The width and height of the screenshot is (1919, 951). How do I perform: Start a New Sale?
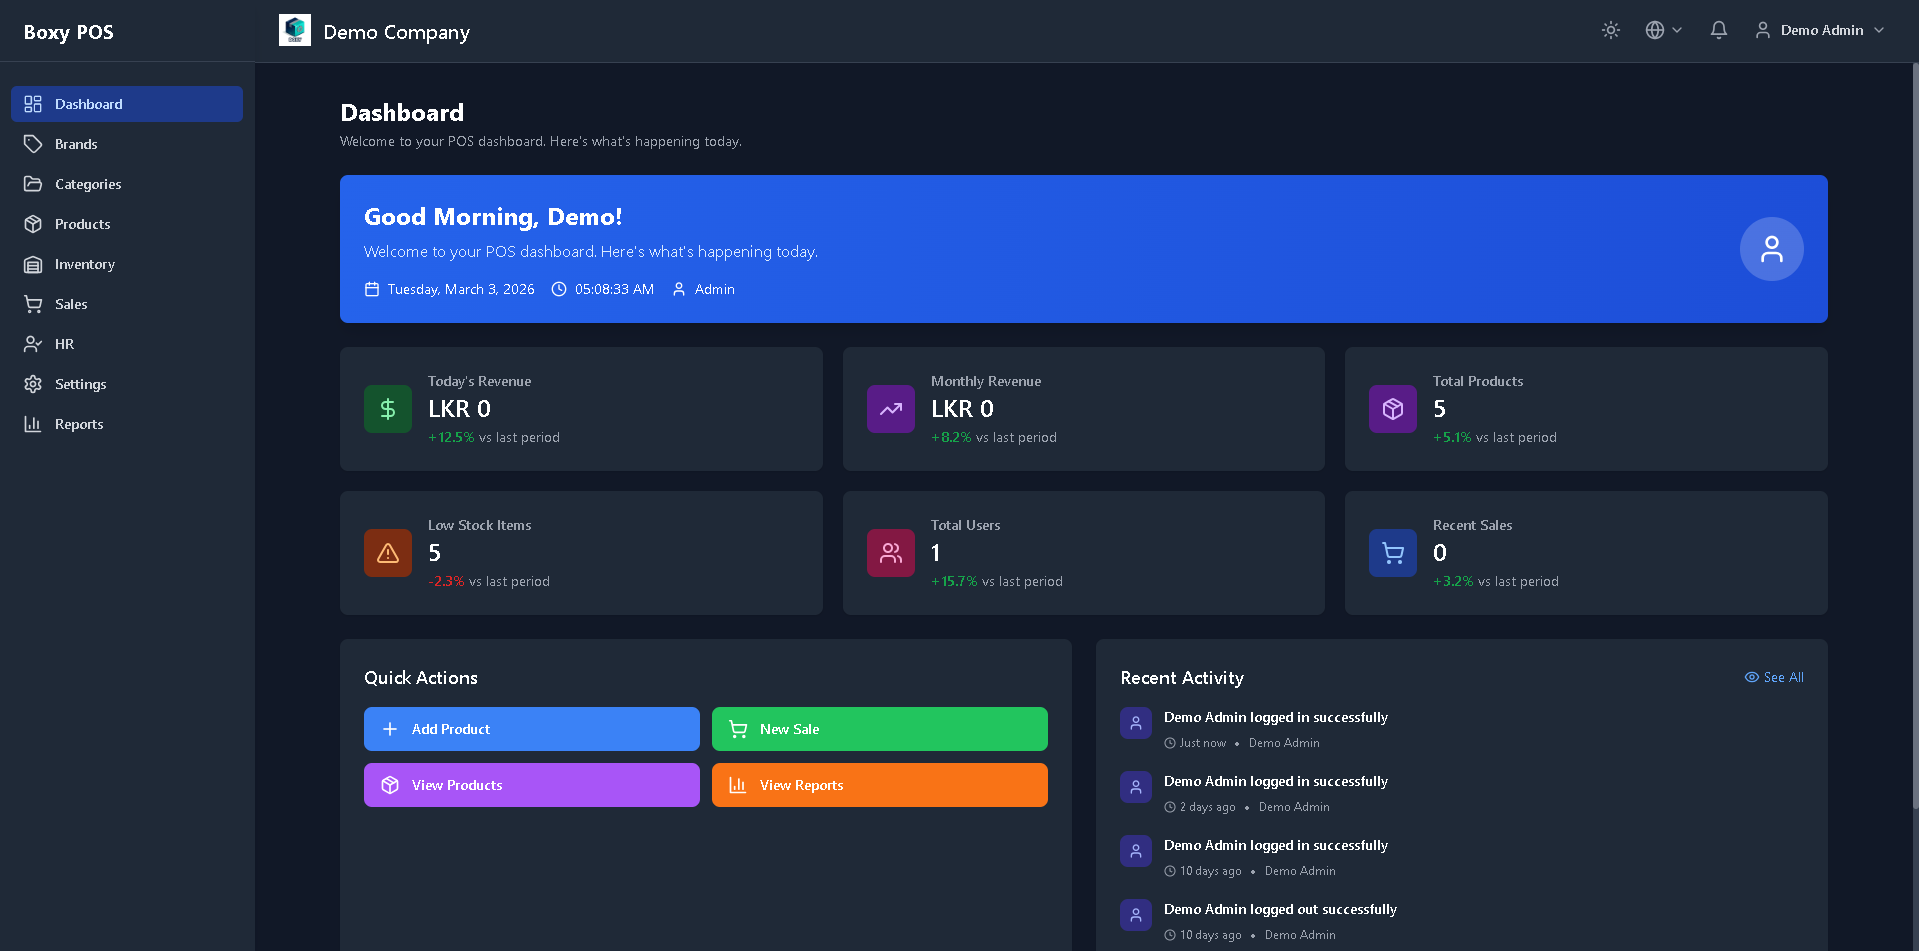click(880, 729)
